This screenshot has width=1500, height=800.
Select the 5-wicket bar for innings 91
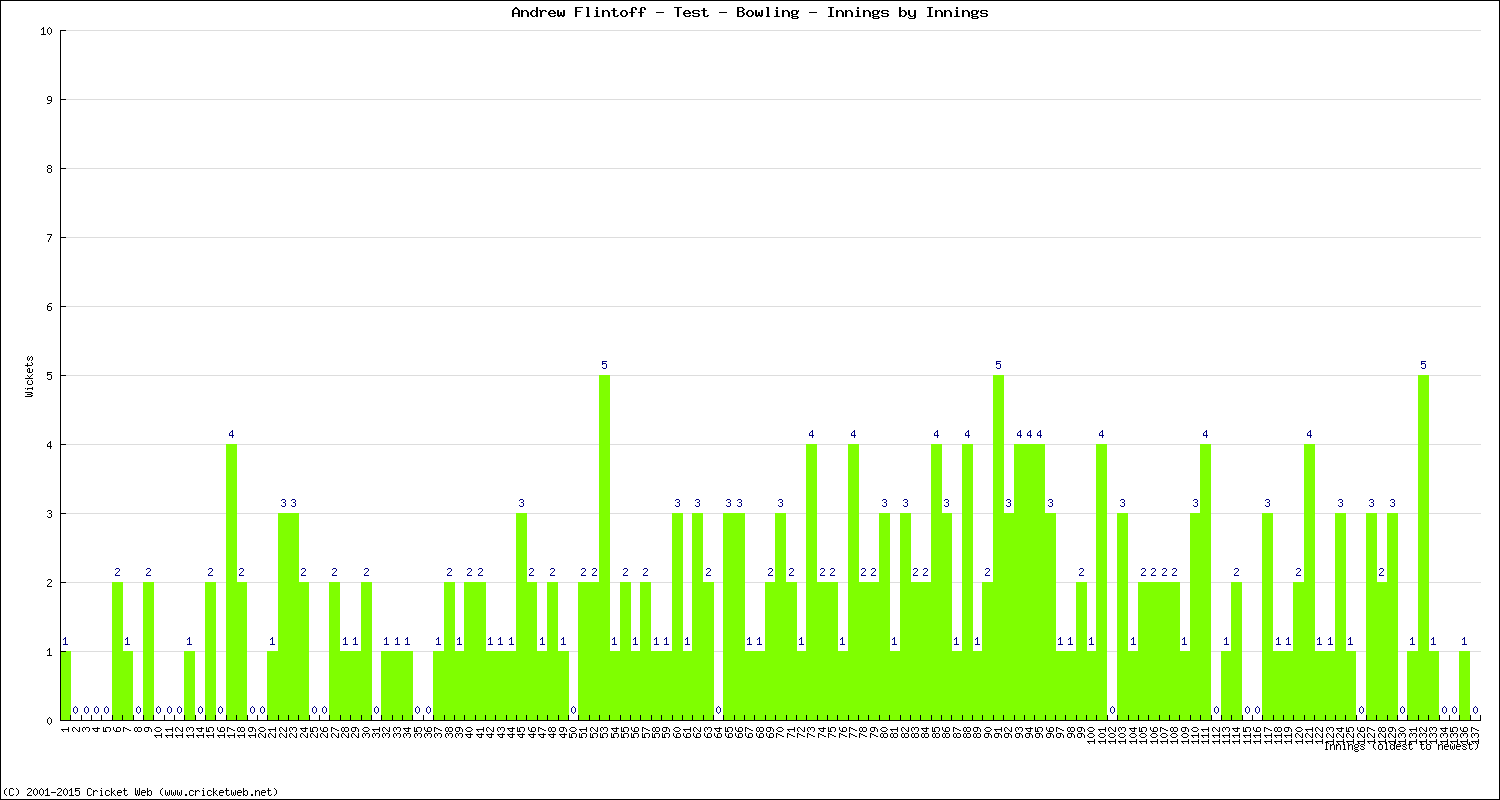click(998, 548)
